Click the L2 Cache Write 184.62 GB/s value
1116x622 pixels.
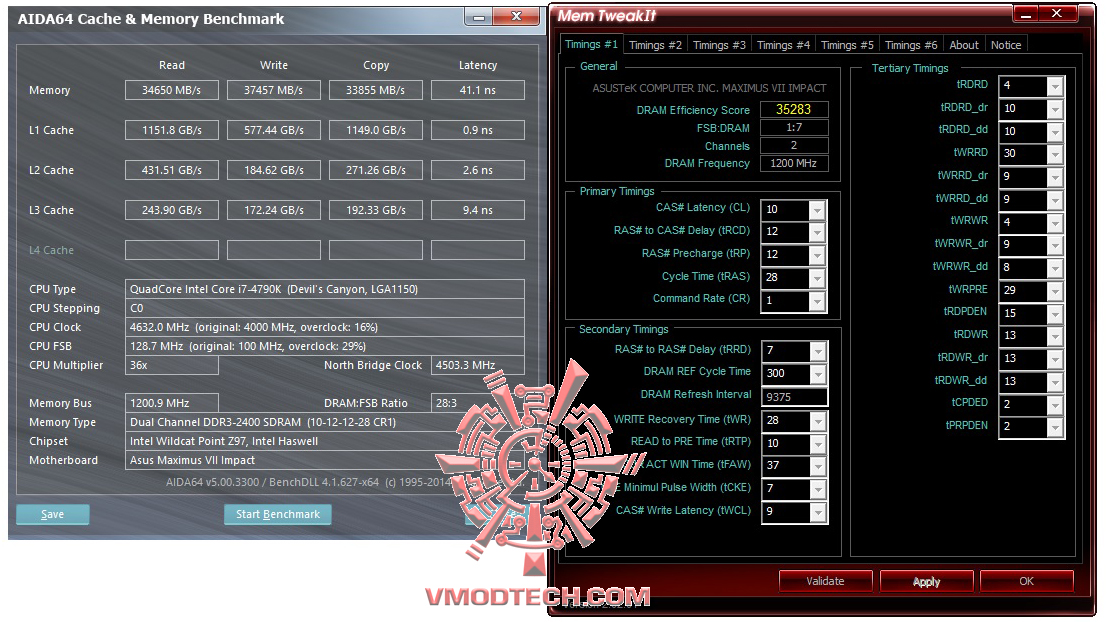[x=274, y=170]
